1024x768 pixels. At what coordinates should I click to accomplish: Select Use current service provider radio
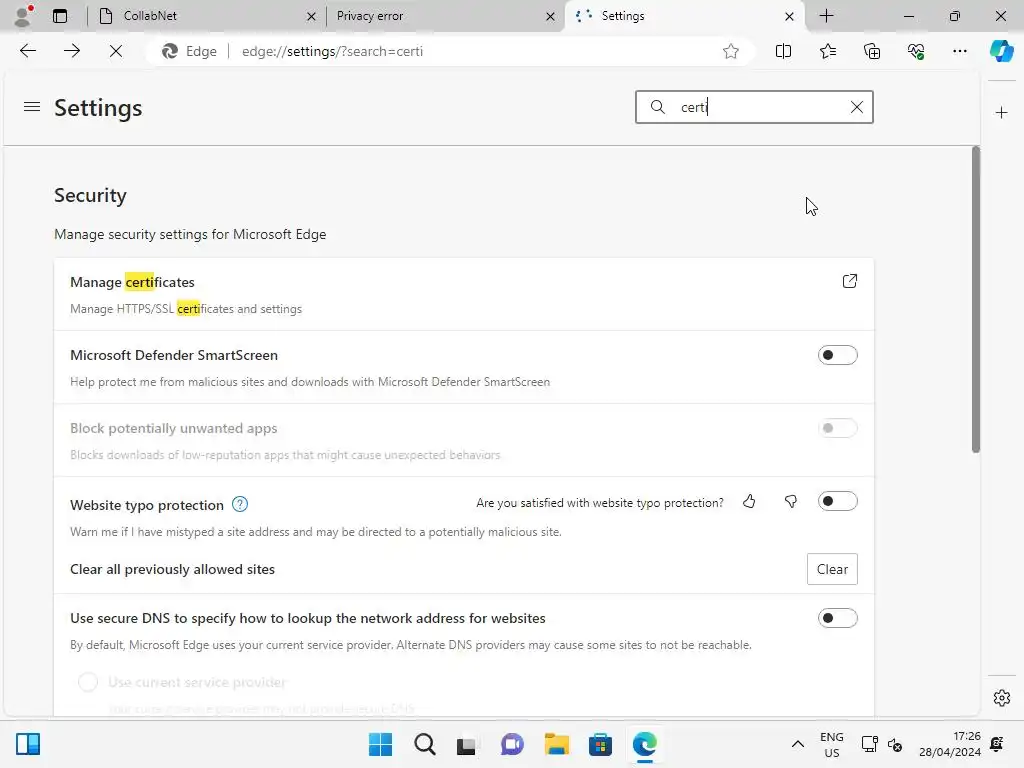coord(88,682)
